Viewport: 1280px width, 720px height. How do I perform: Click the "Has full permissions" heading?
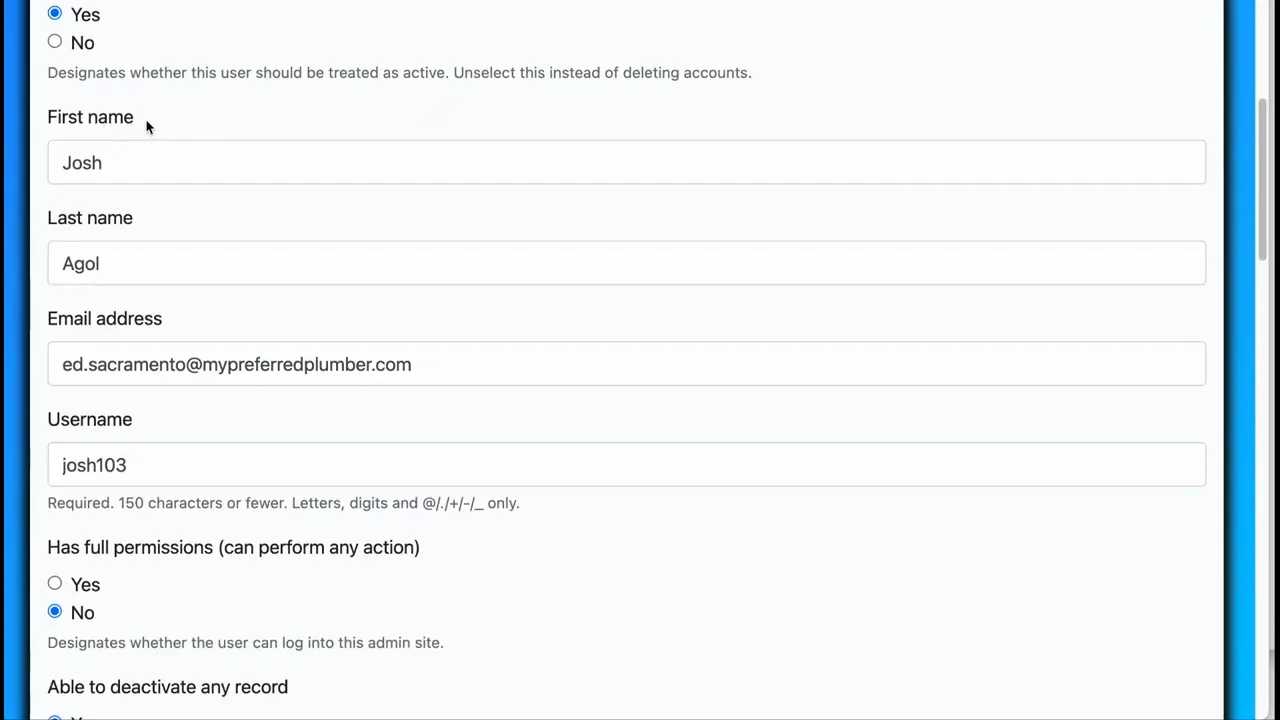[x=233, y=547]
